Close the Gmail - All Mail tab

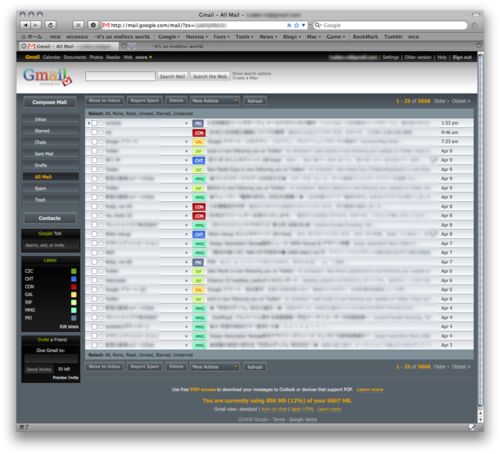[x=24, y=46]
